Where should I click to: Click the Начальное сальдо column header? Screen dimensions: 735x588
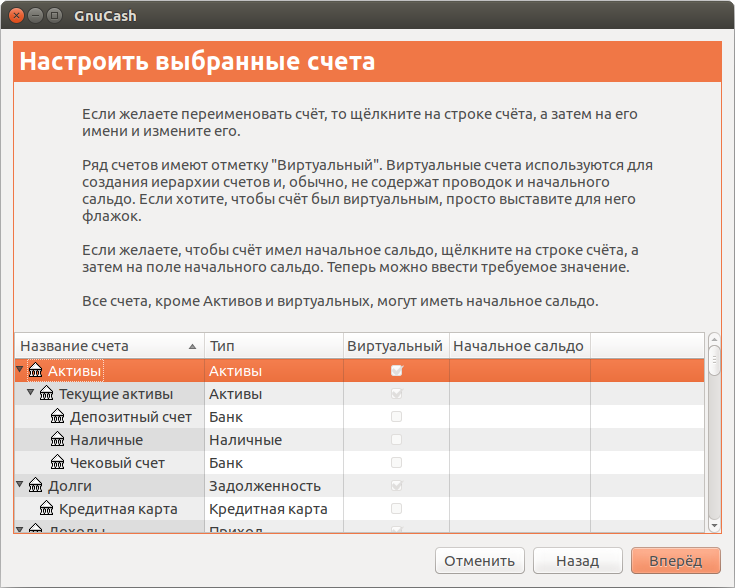pyautogui.click(x=519, y=346)
